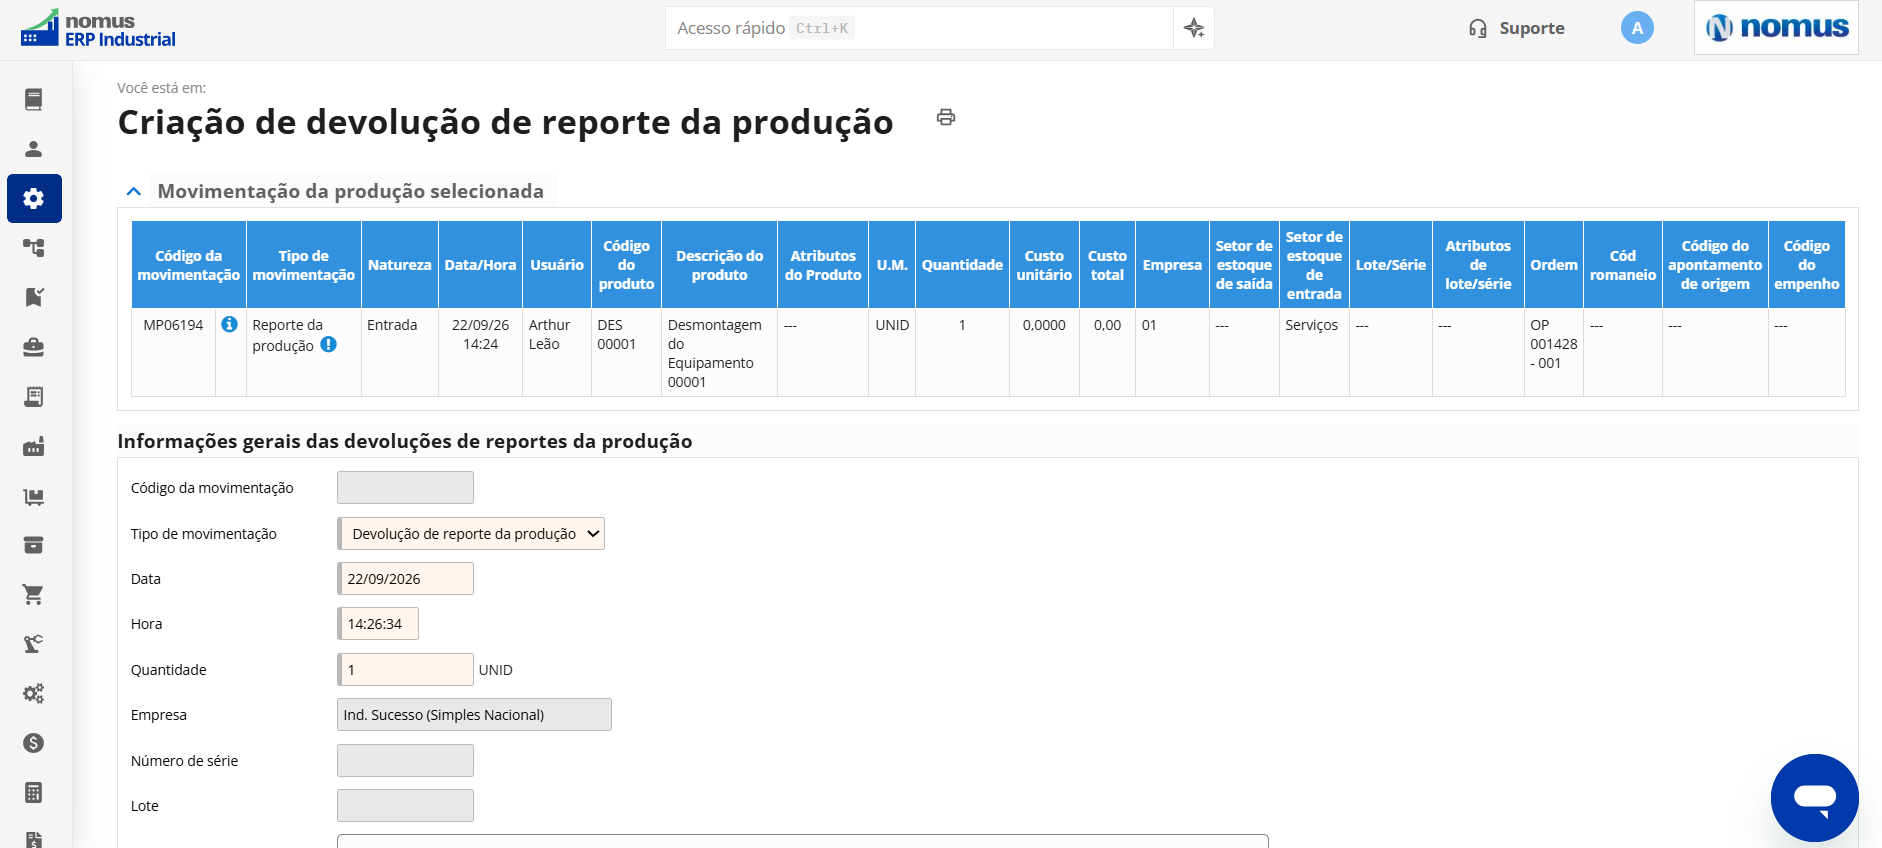The height and width of the screenshot is (848, 1882).
Task: Click the info icon after Reporte da produção
Action: 328,345
